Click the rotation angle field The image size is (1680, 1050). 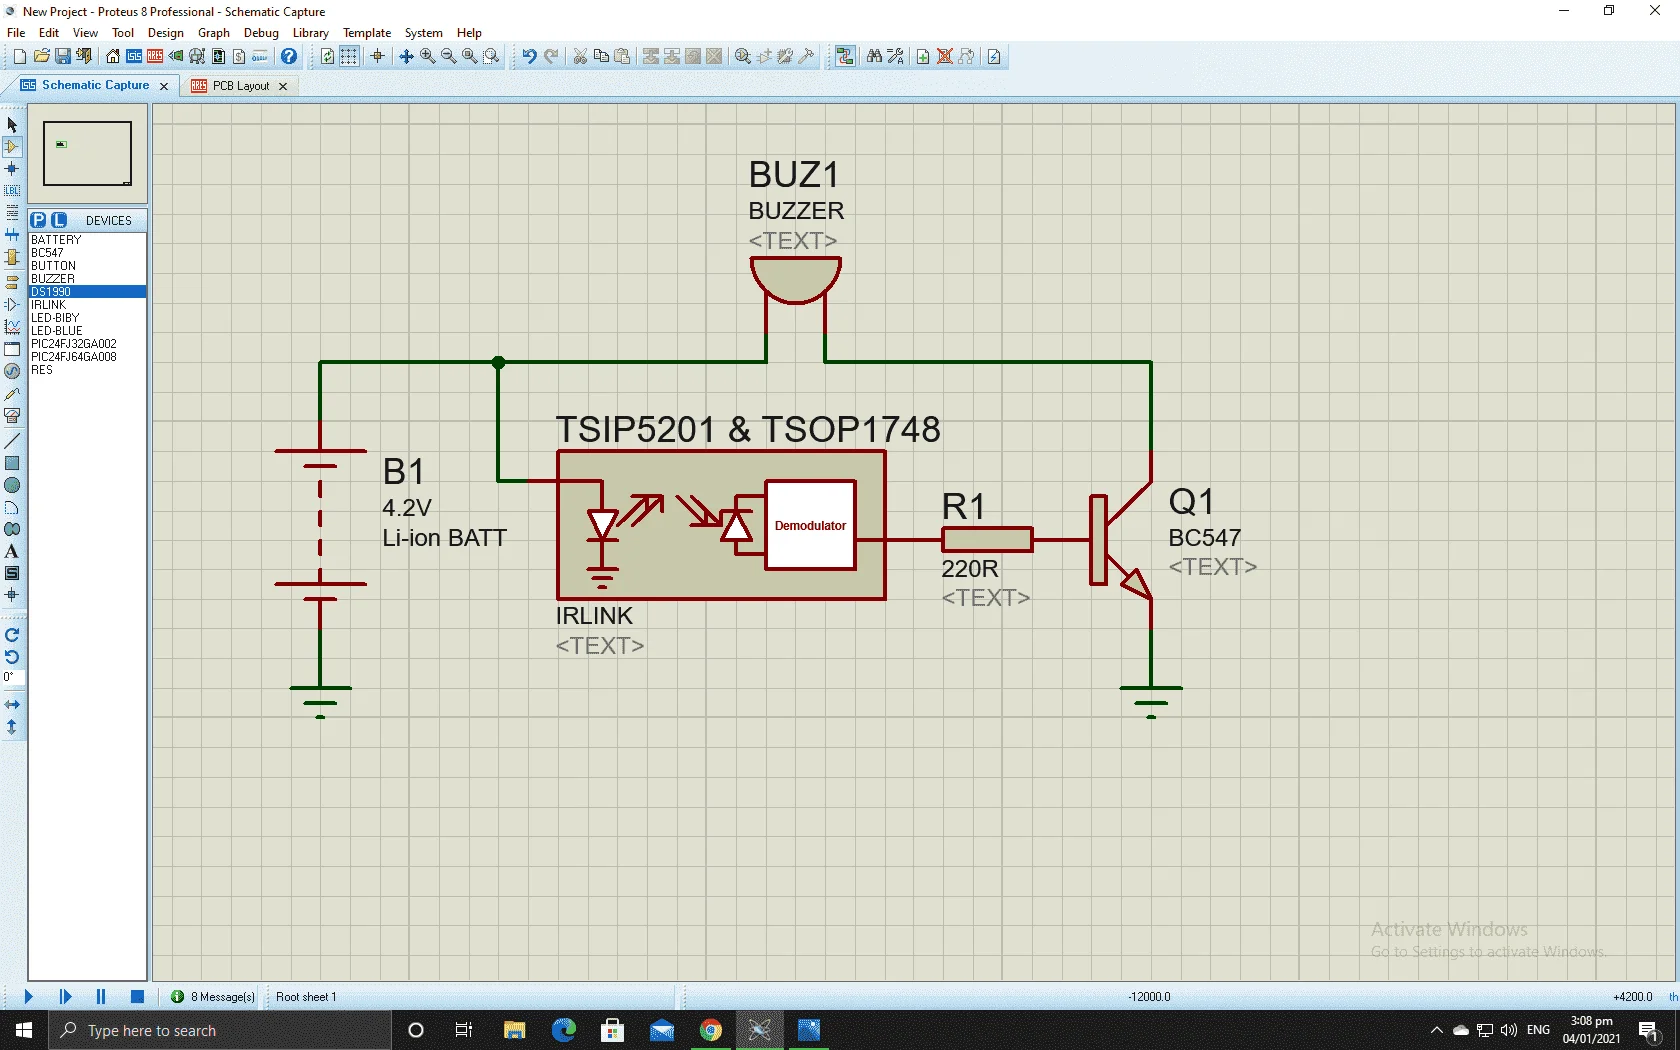(12, 678)
